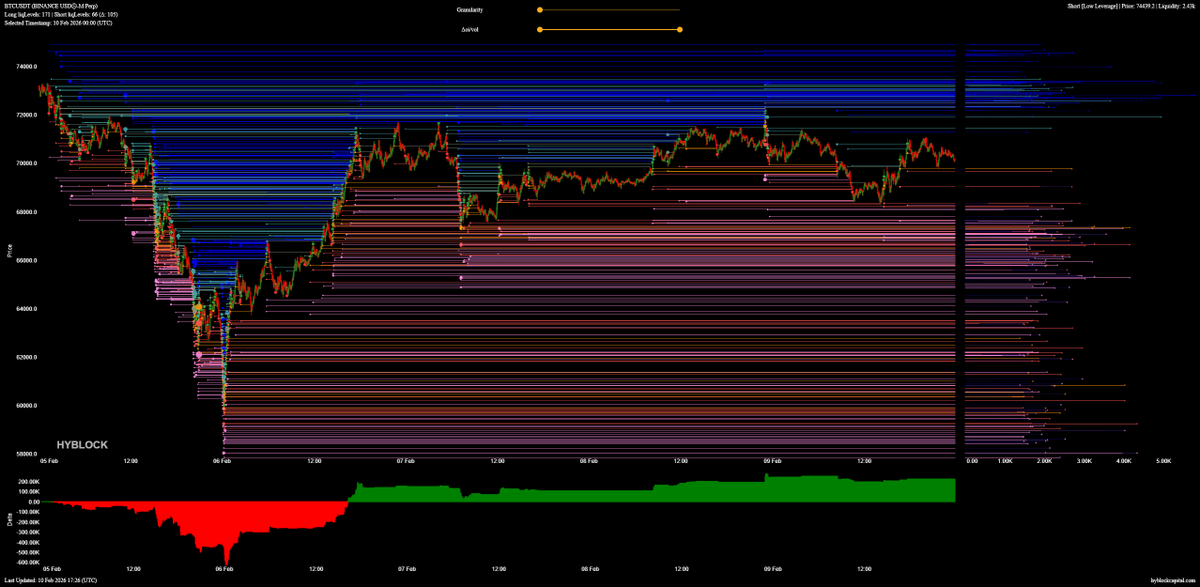
Task: Click the -300.00K delta axis label
Action: coord(26,532)
